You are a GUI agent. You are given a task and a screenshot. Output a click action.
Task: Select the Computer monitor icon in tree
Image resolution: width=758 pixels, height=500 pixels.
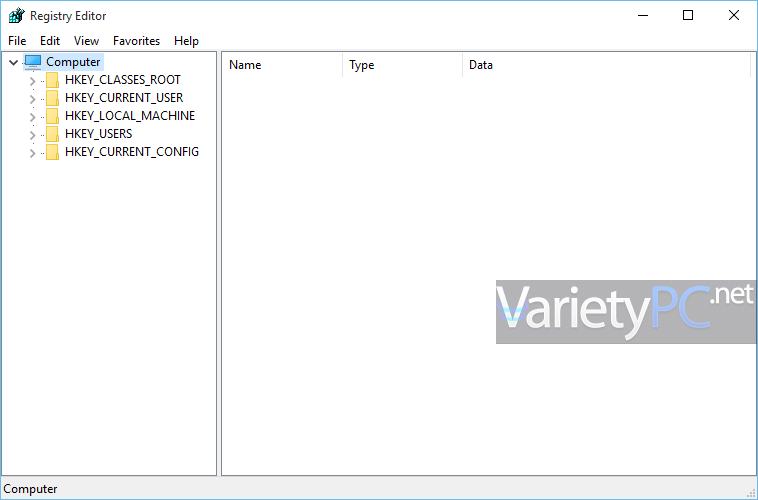pyautogui.click(x=33, y=62)
